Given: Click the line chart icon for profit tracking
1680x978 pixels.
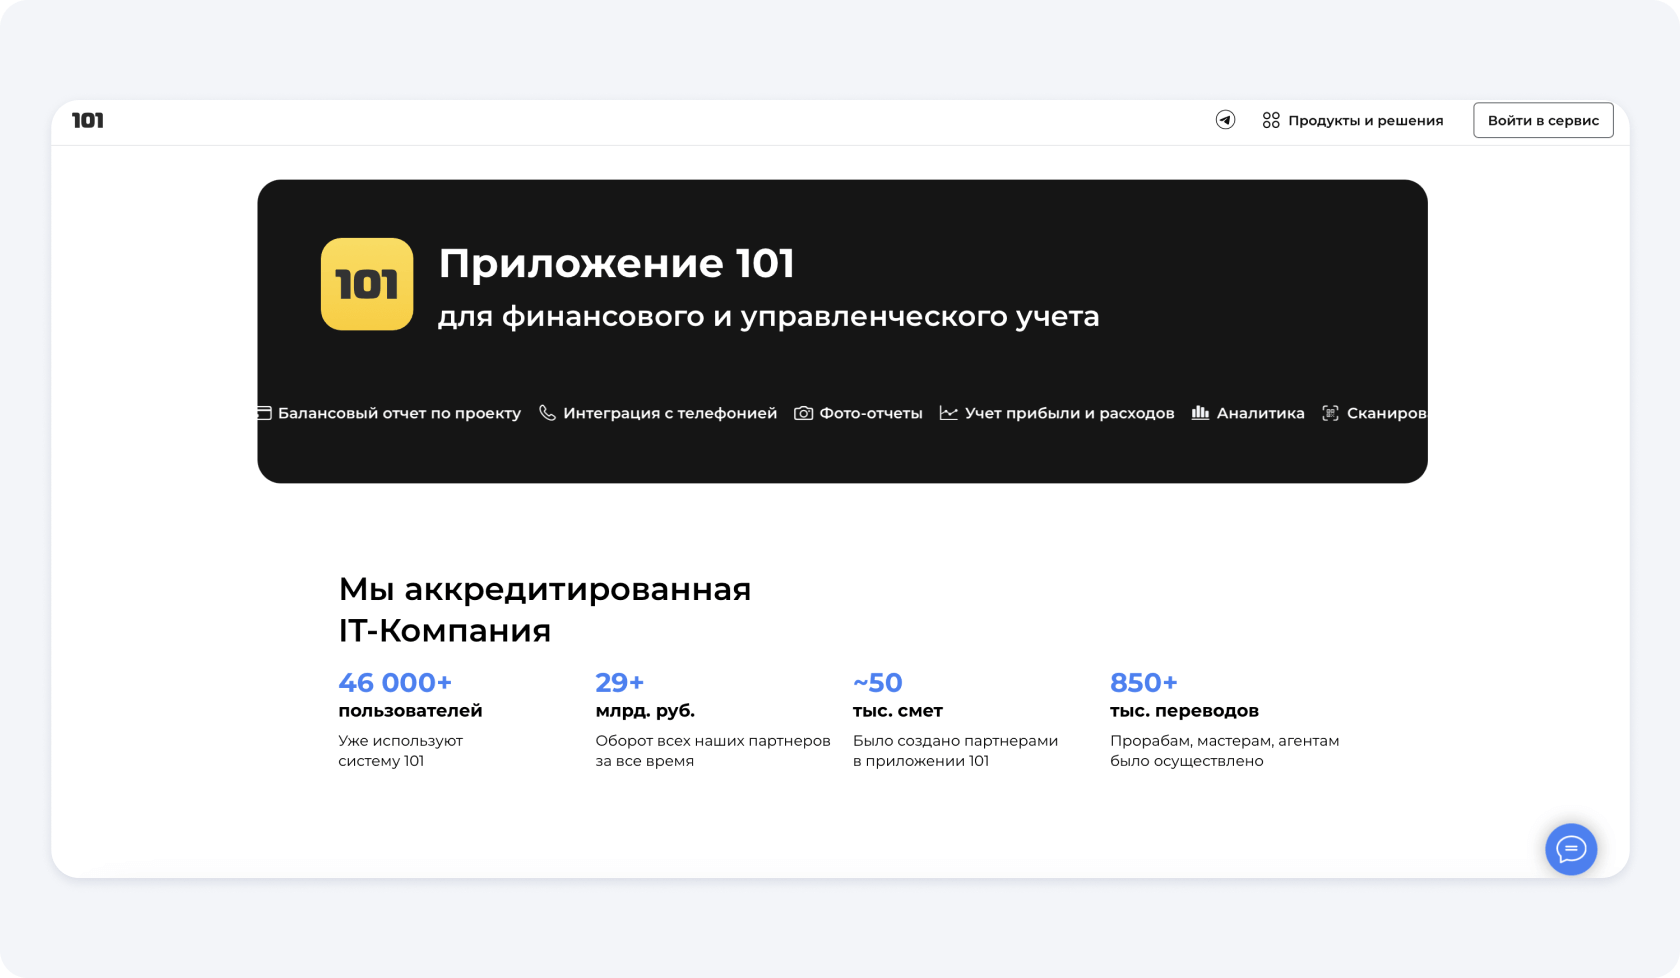Looking at the screenshot, I should point(948,413).
